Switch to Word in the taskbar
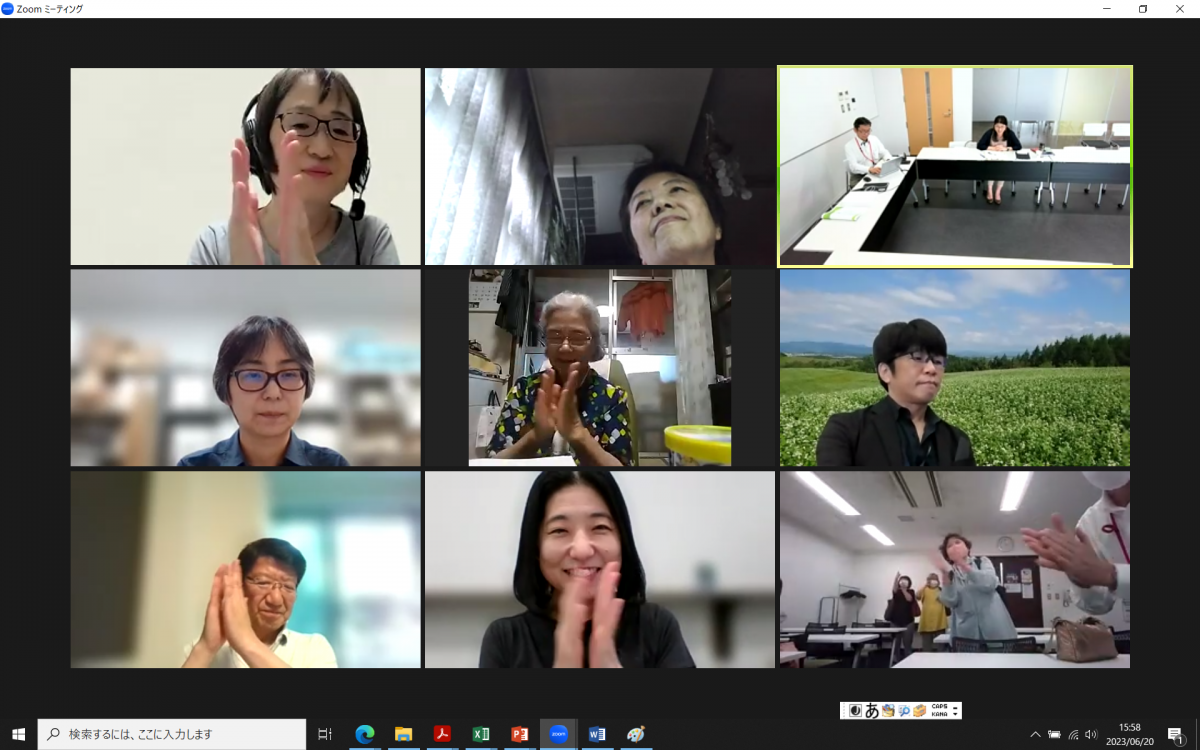Viewport: 1200px width, 750px height. (x=598, y=734)
